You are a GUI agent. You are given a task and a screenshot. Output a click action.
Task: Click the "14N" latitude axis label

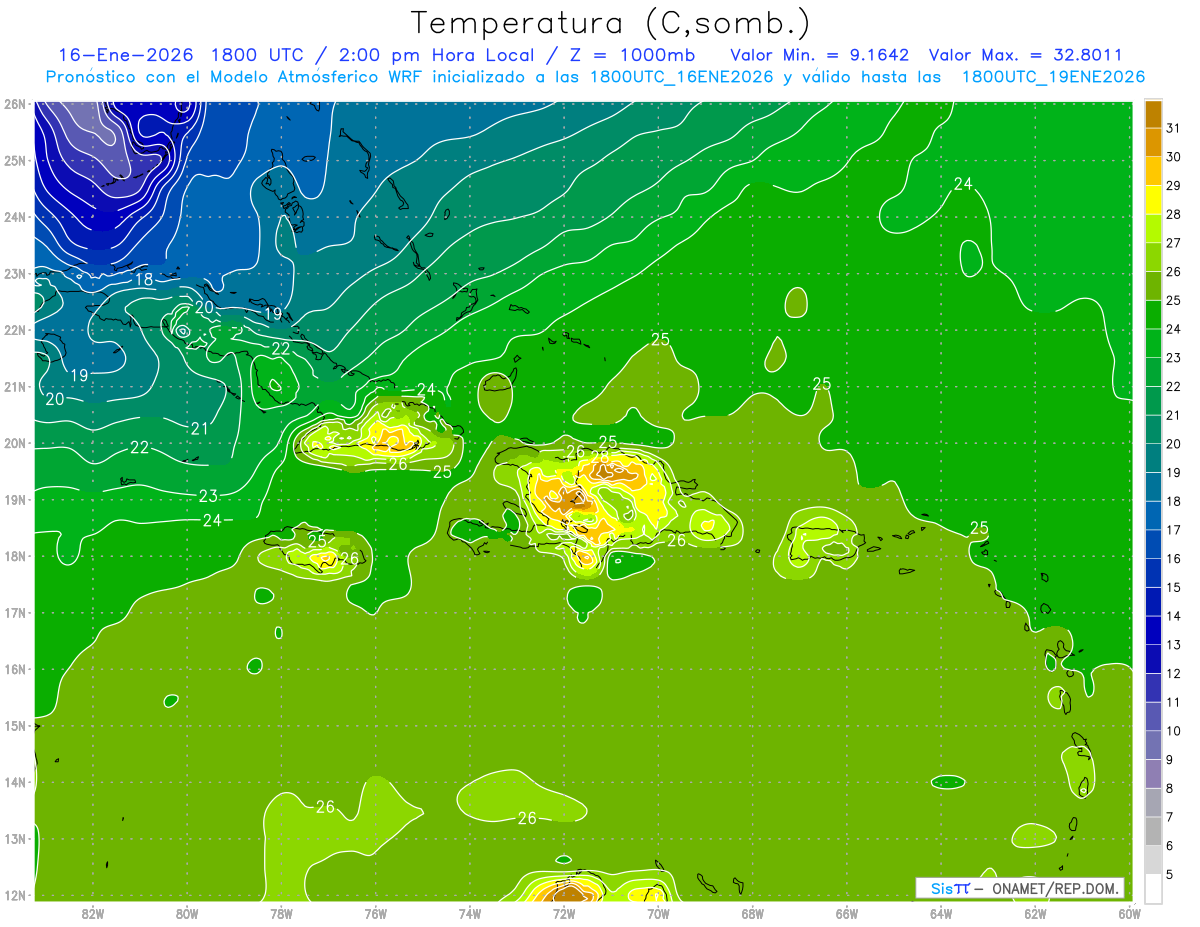pyautogui.click(x=15, y=782)
